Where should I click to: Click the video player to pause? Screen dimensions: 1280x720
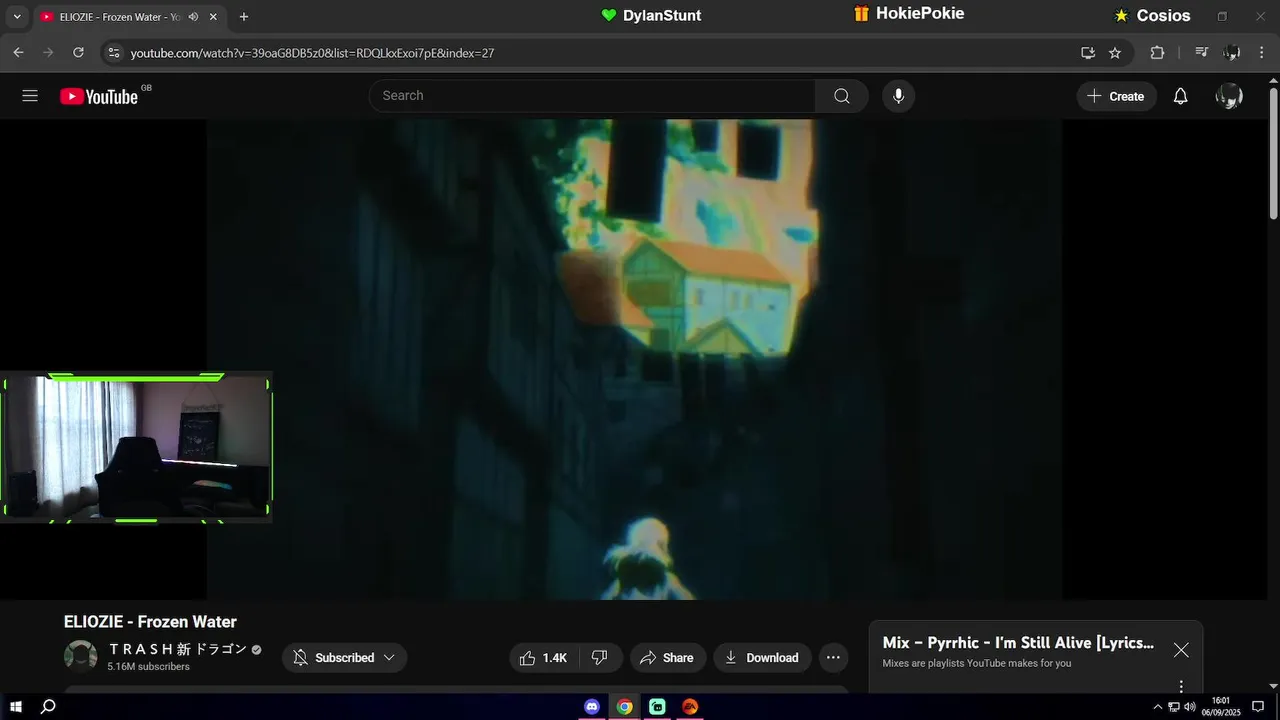click(x=634, y=360)
